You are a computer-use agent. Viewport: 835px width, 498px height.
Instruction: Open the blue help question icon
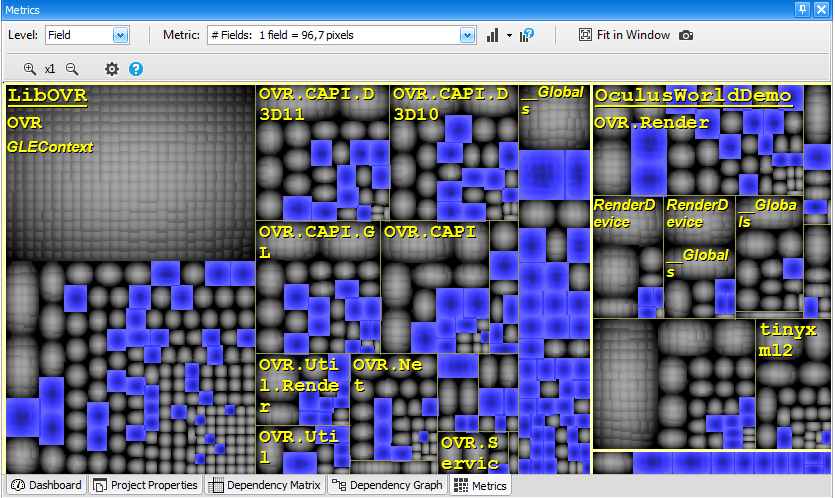[136, 69]
